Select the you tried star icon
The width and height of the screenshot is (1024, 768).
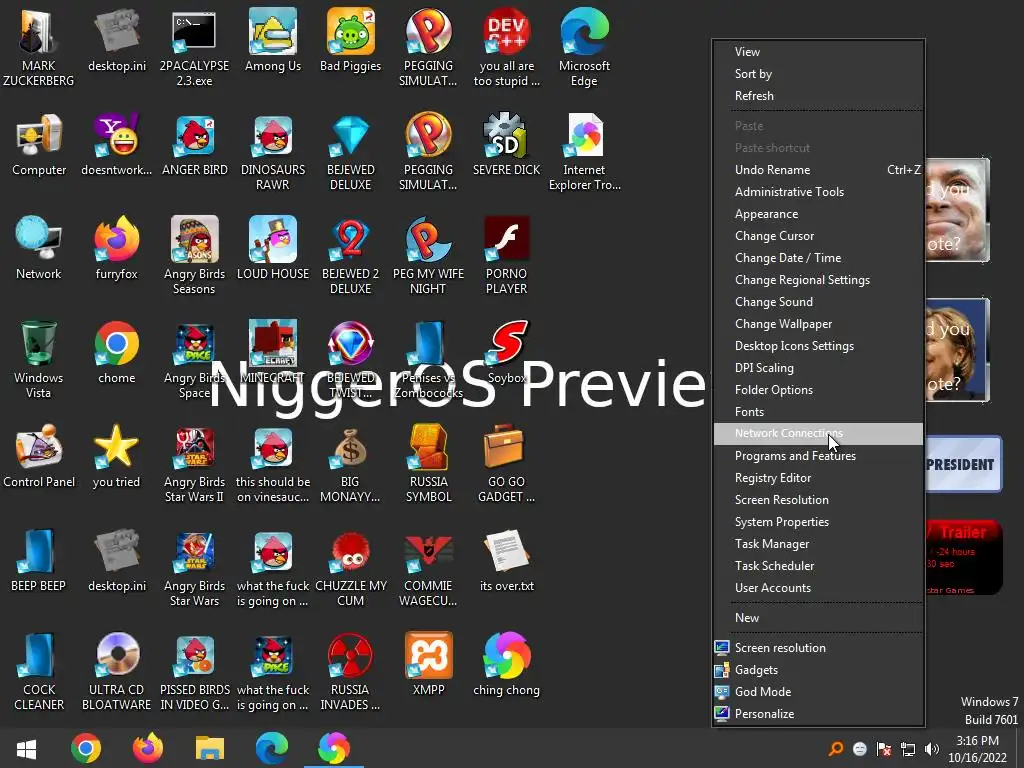[116, 456]
